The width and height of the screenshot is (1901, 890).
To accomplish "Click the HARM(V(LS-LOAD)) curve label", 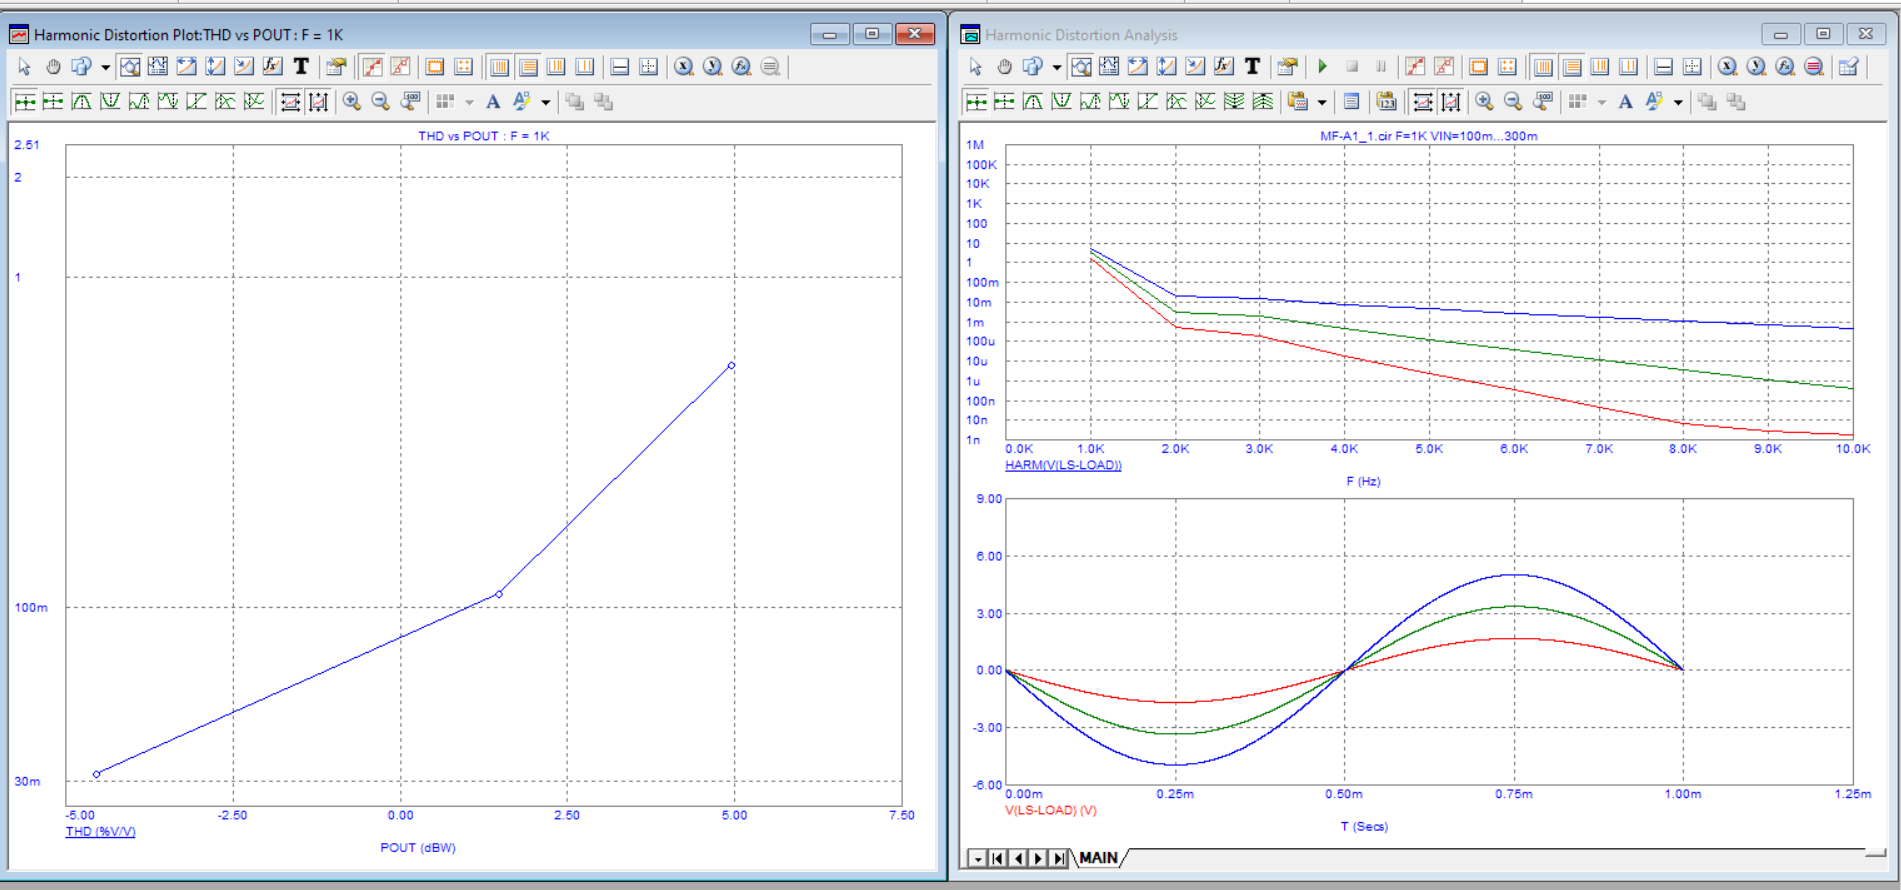I will [1063, 465].
